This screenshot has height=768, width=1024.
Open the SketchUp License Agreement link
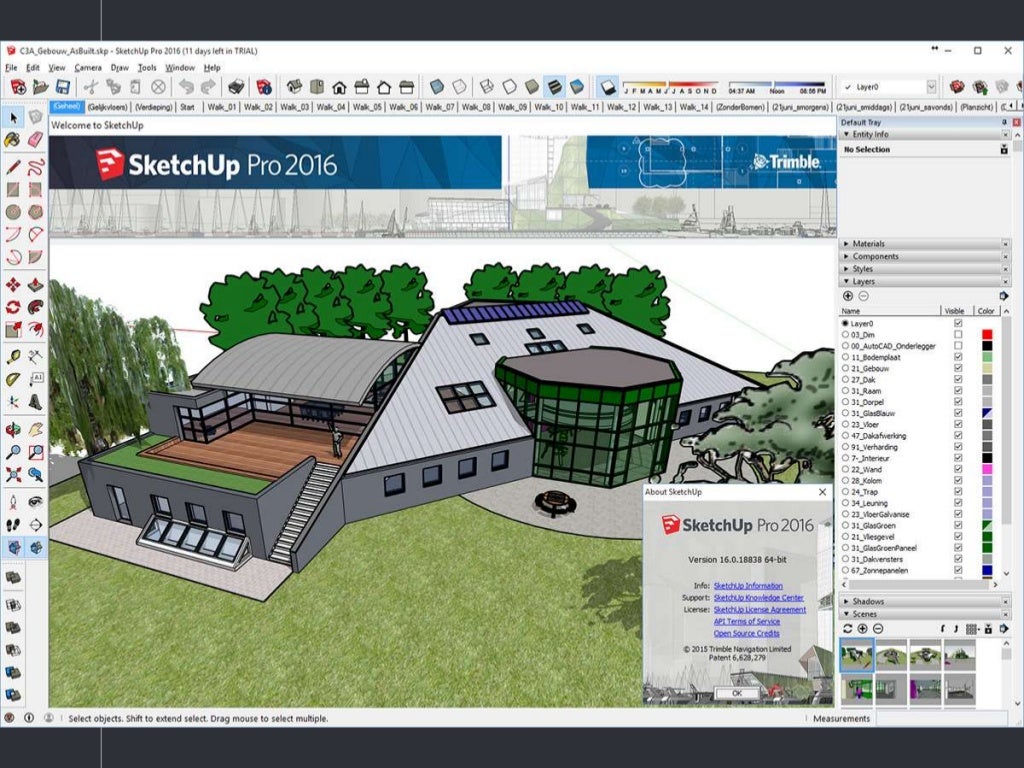click(760, 609)
